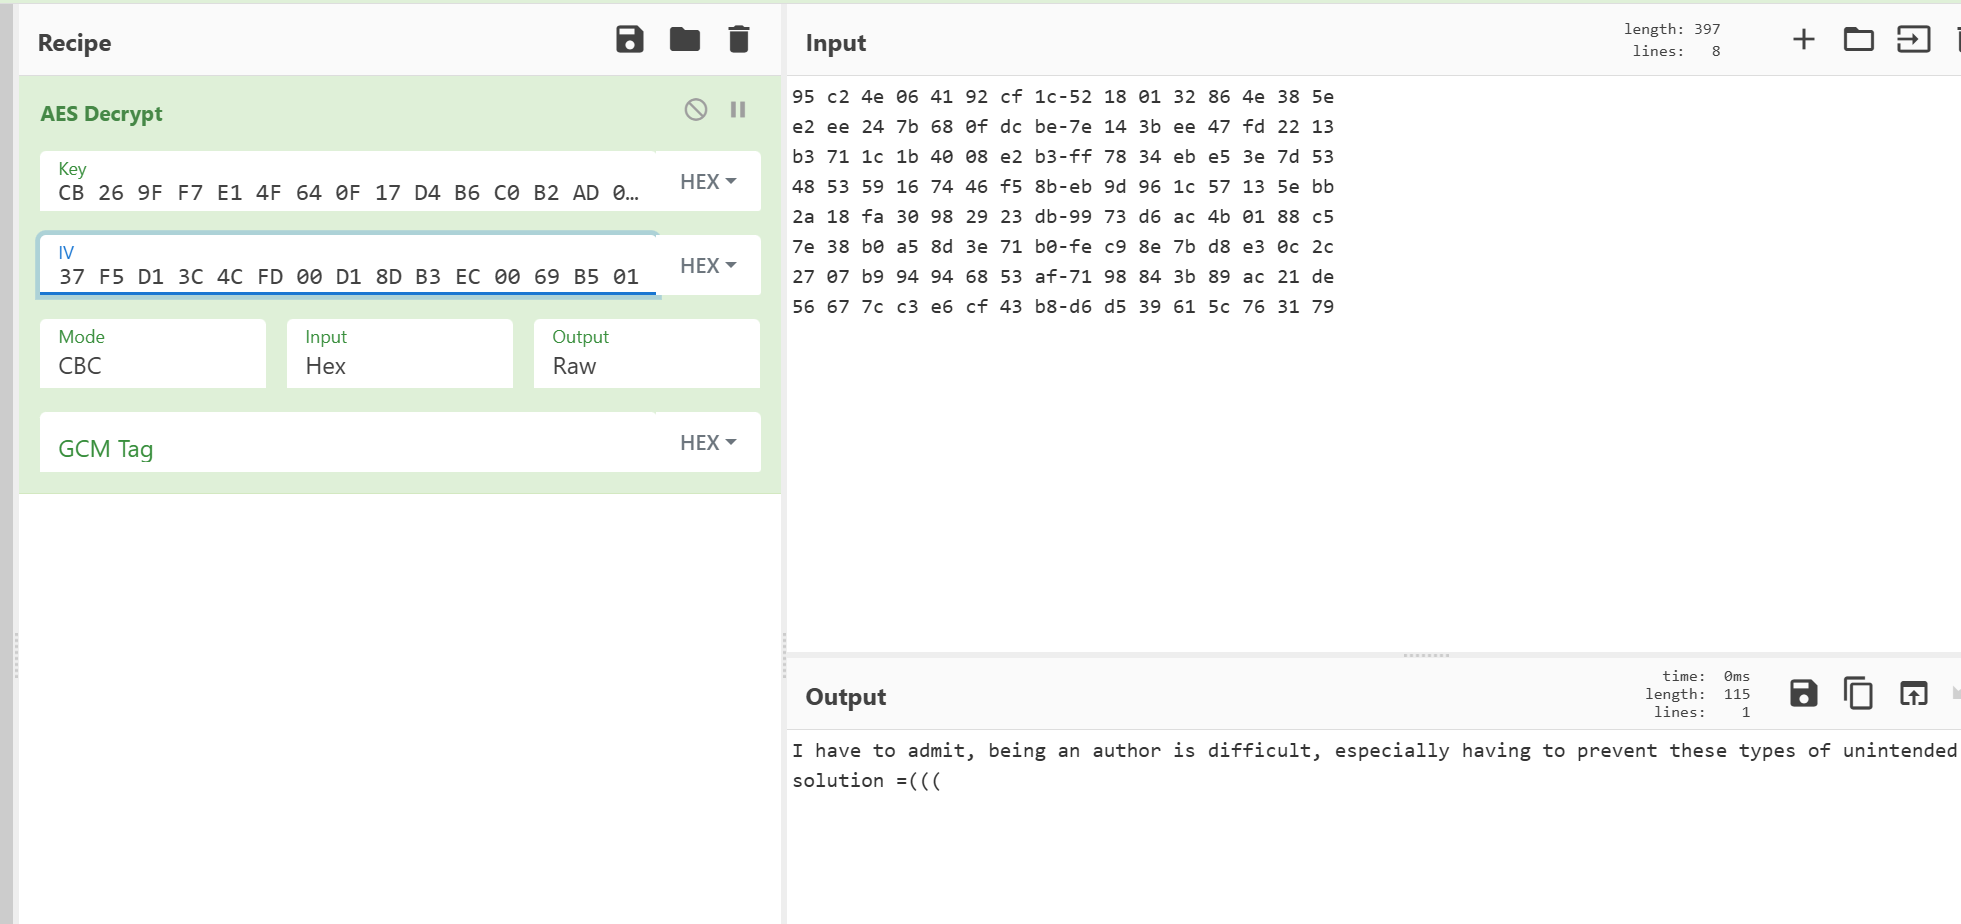Click into the Key input field
Screen dimensions: 1961x924
[x=347, y=192]
